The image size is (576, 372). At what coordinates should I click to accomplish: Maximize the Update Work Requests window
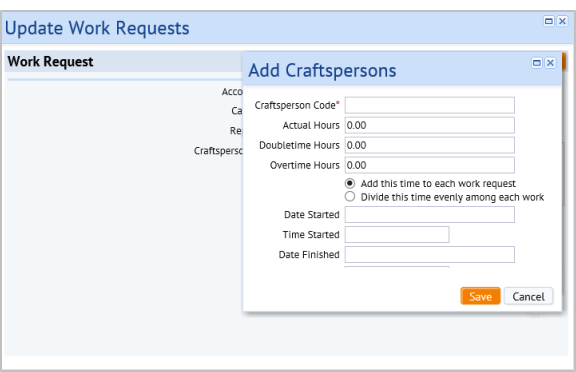pyautogui.click(x=549, y=21)
